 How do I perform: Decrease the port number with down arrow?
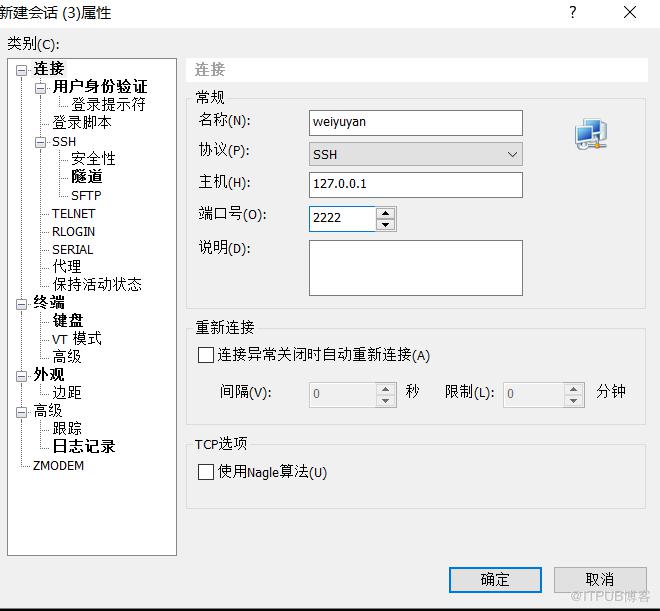[386, 225]
